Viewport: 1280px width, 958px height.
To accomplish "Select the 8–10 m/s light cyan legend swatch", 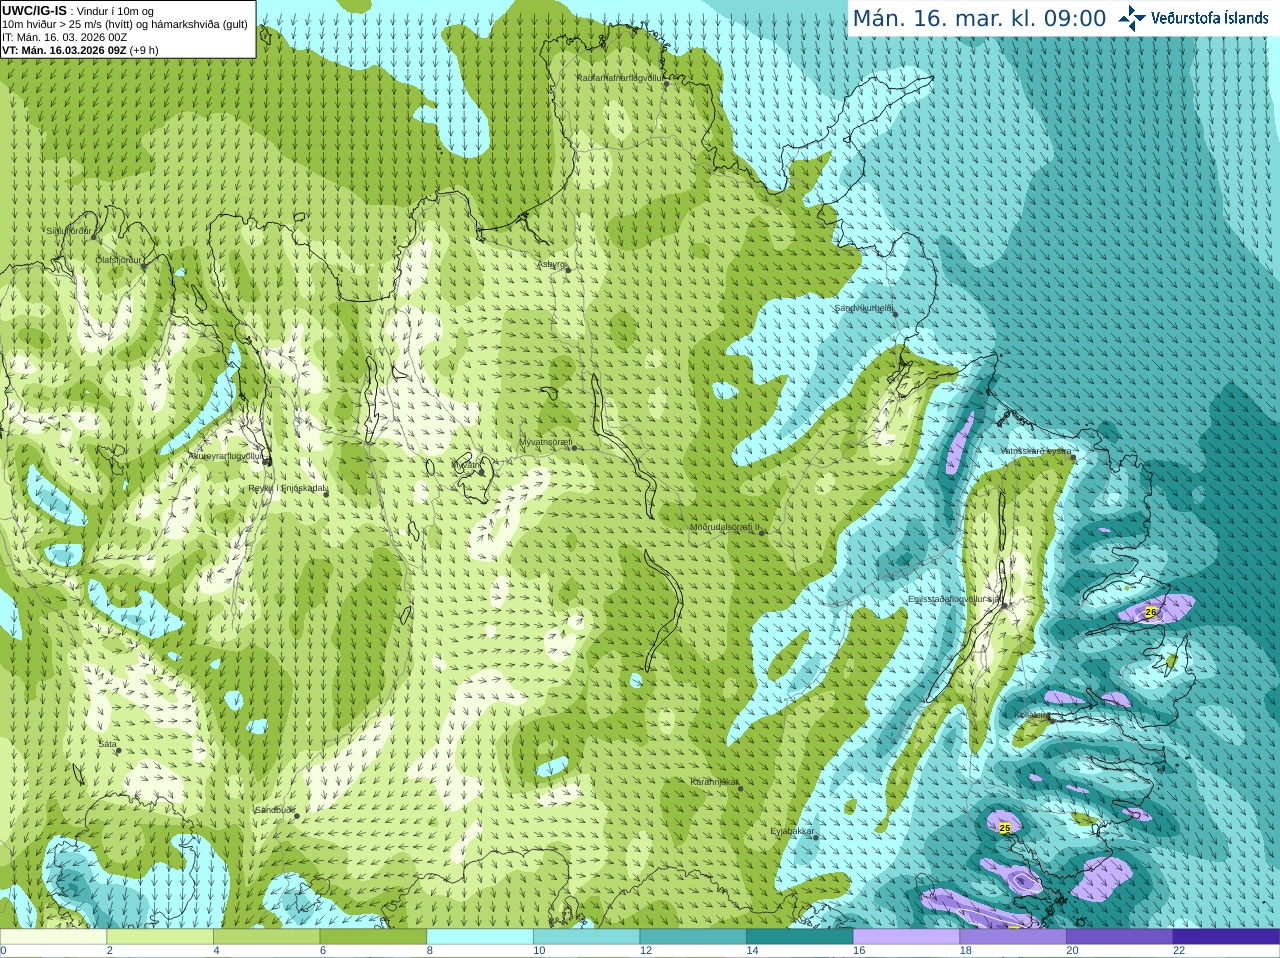I will pos(480,937).
